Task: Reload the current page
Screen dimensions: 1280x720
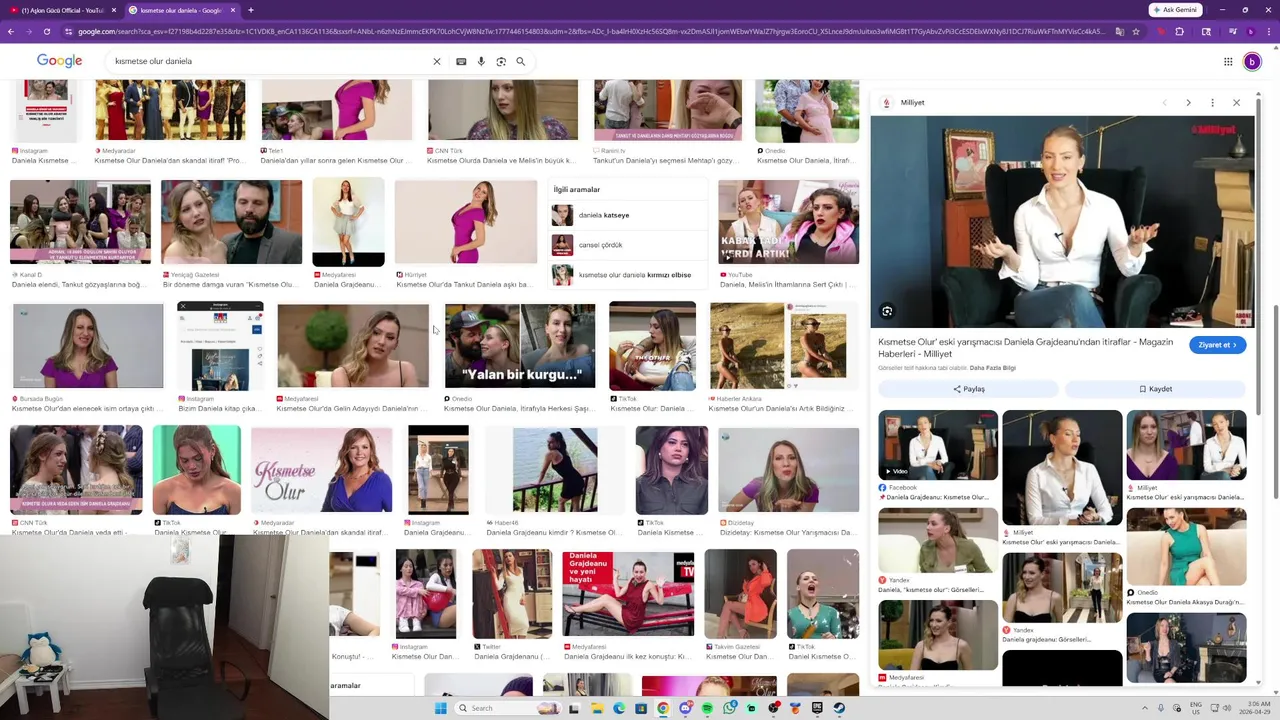Action: pos(46,31)
